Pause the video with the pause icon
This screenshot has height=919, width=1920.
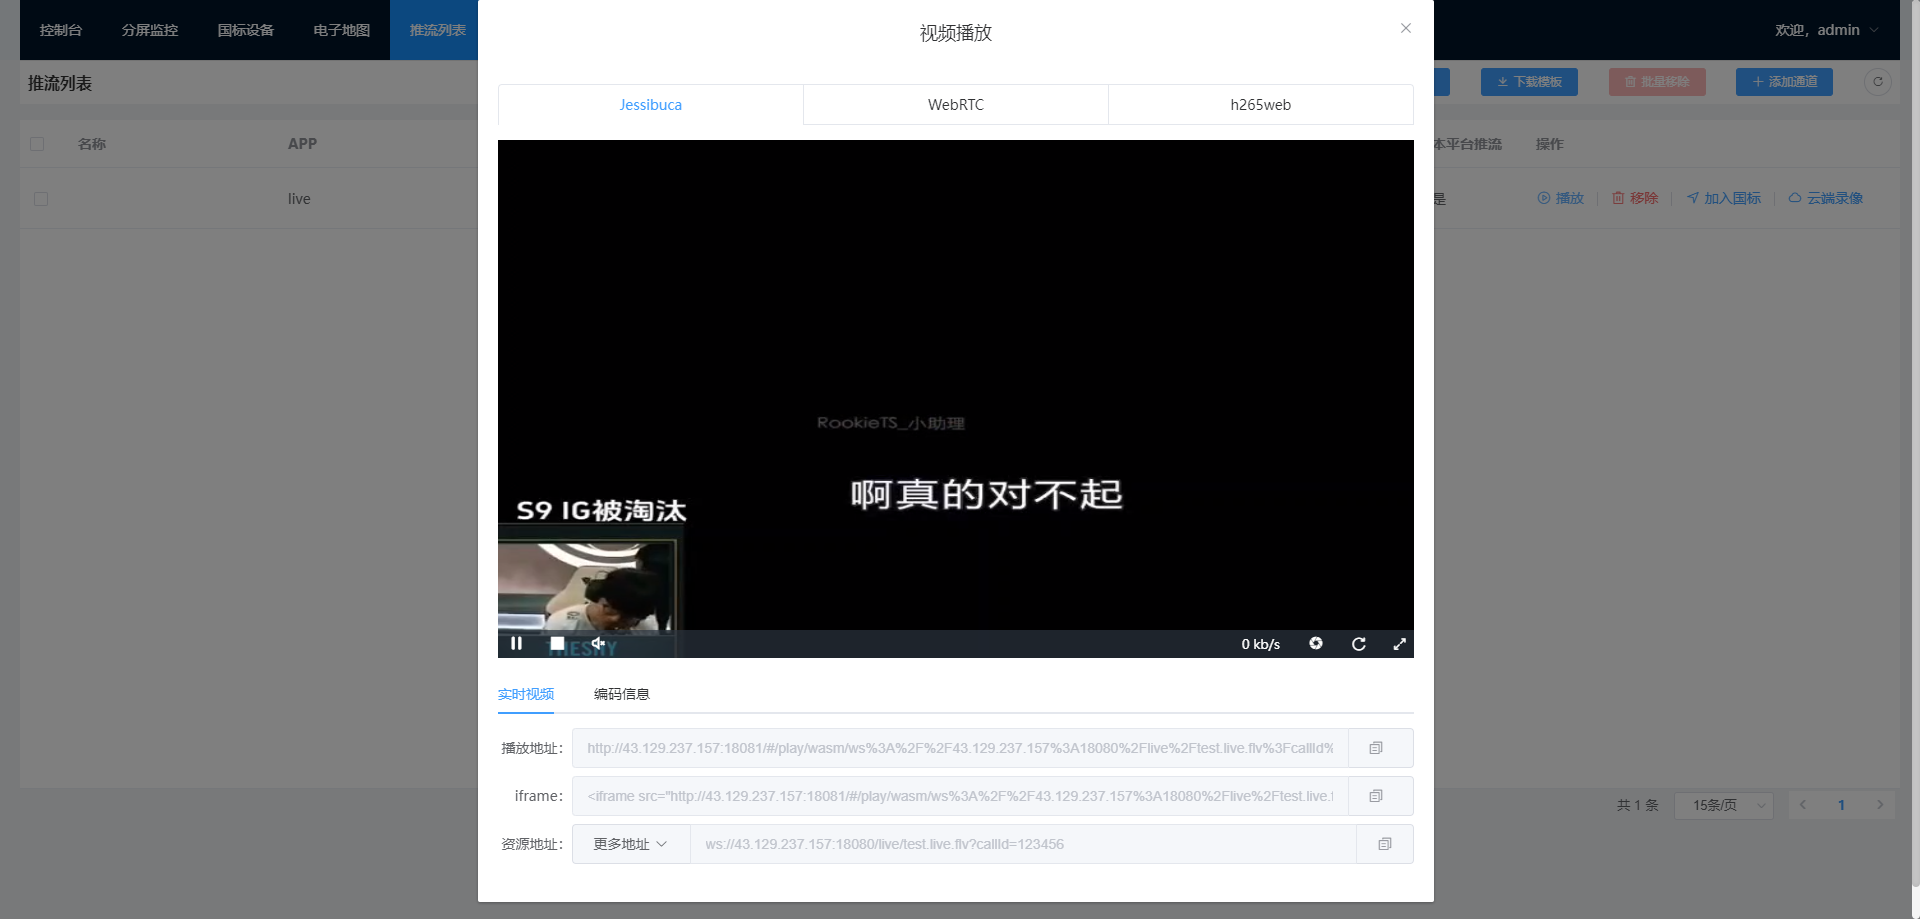(x=516, y=643)
